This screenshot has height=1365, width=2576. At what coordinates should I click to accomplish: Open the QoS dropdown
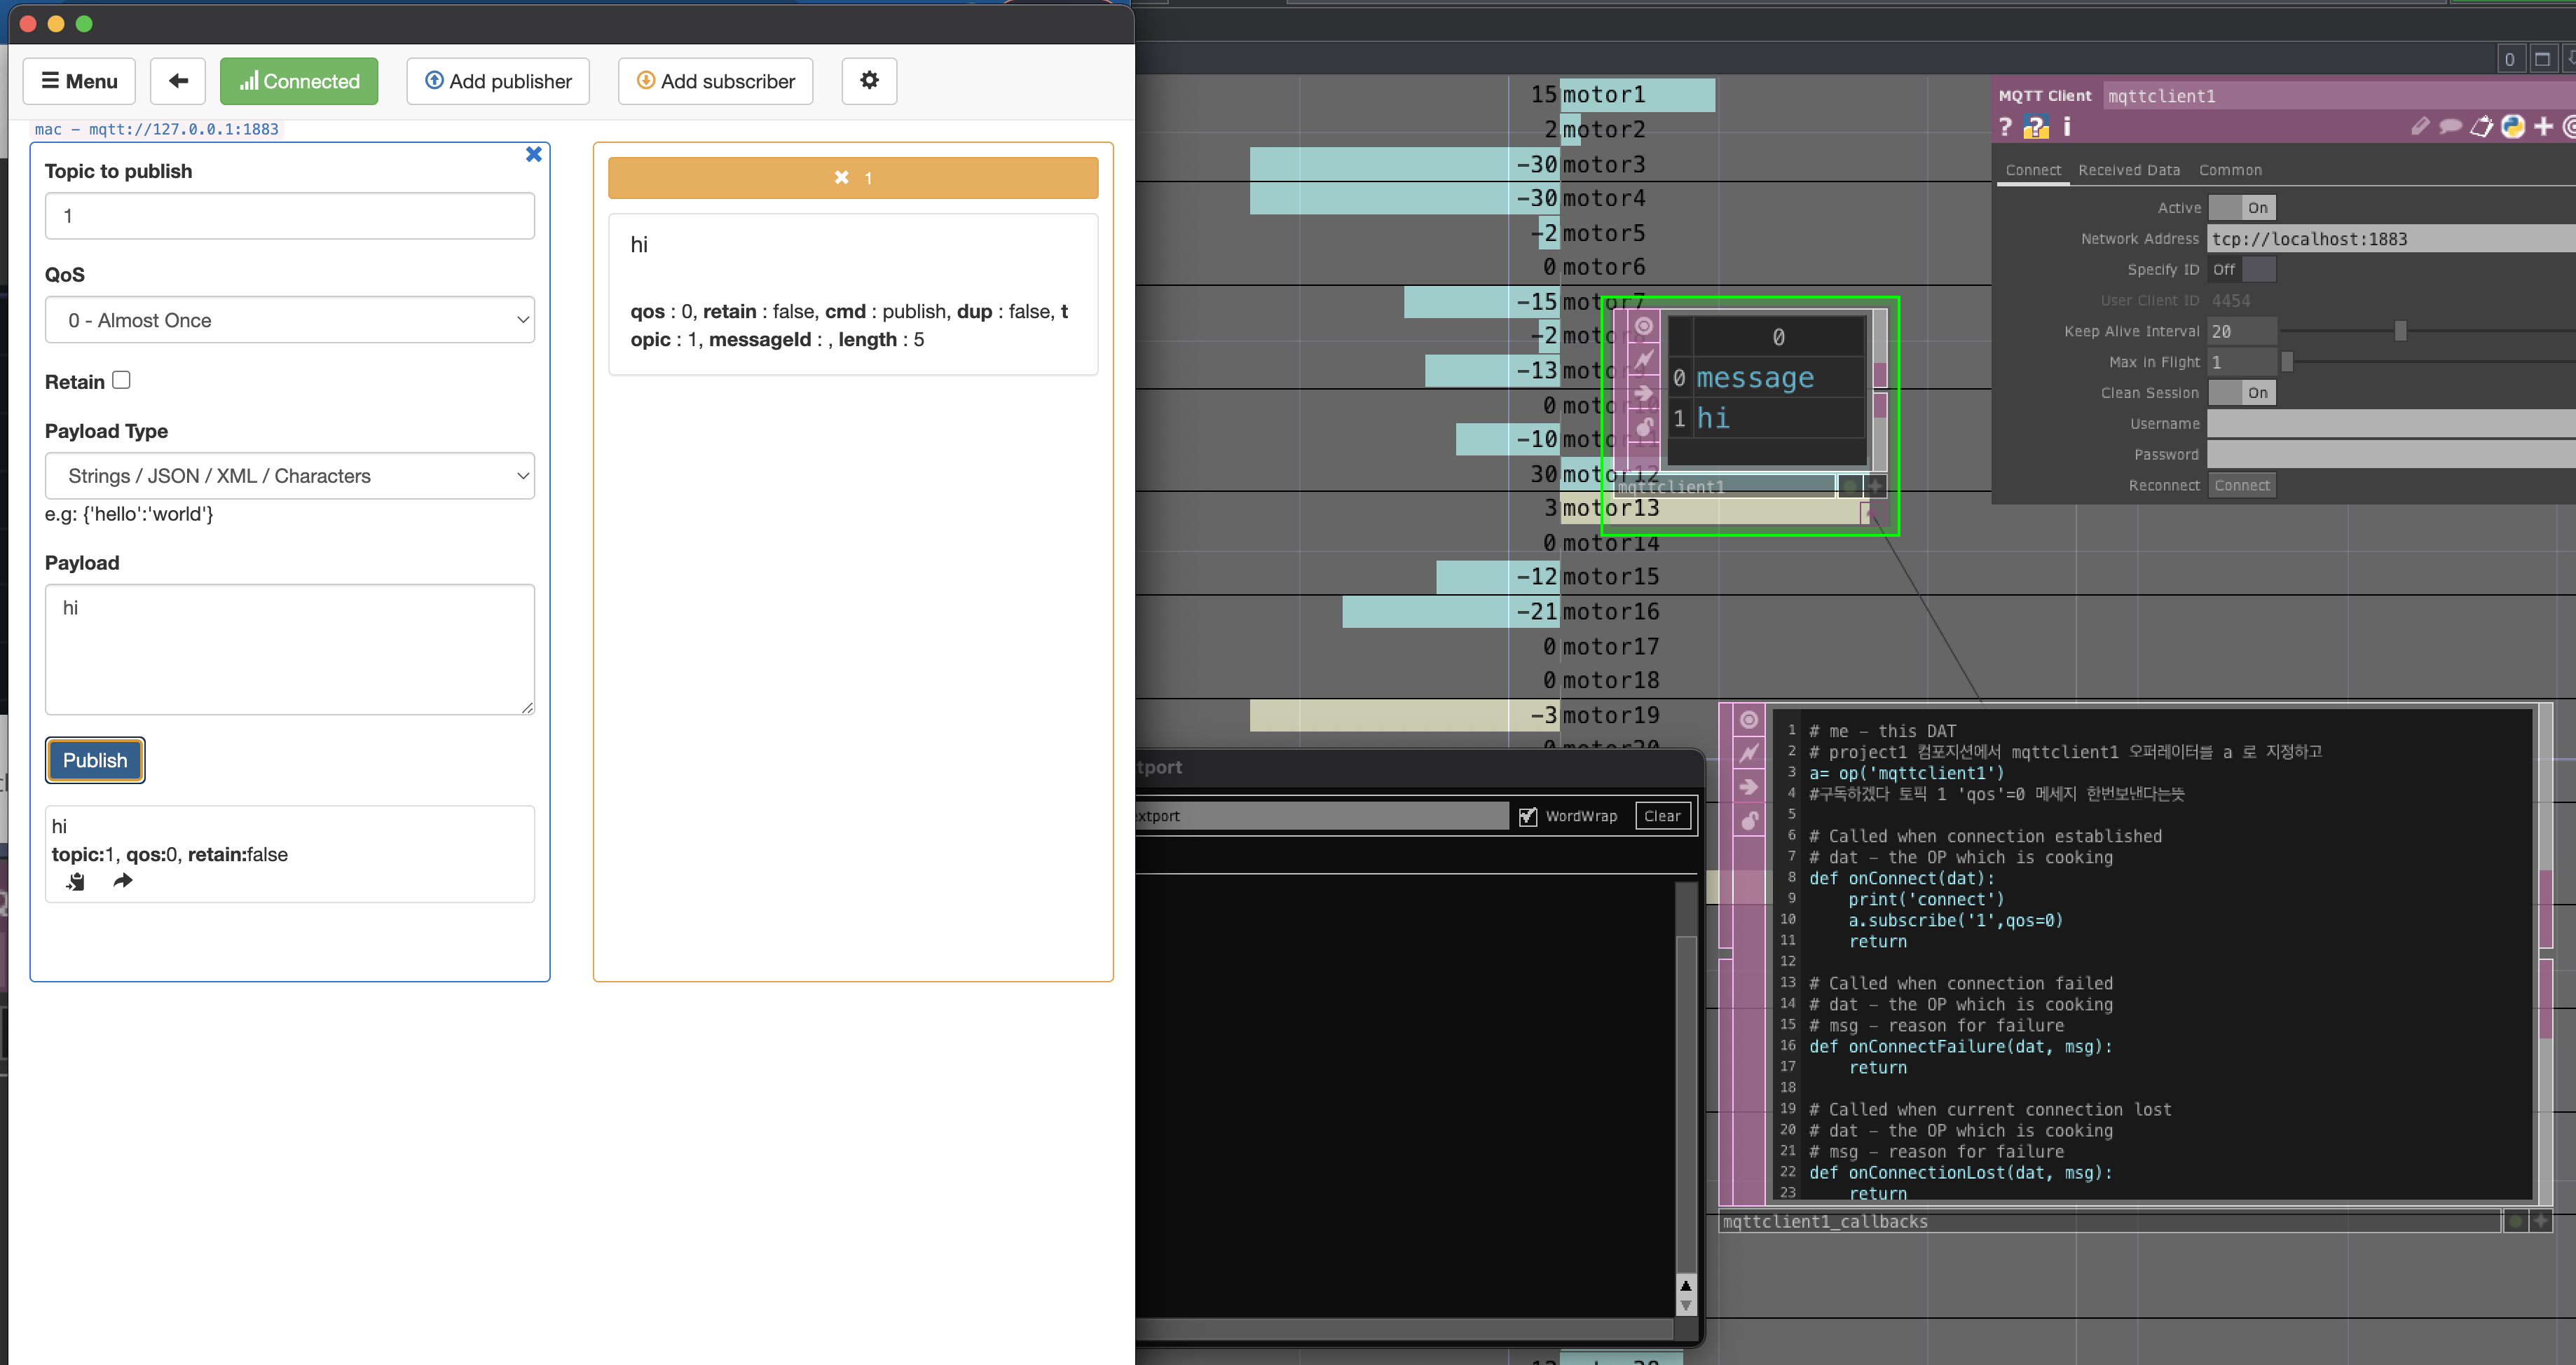click(x=289, y=320)
